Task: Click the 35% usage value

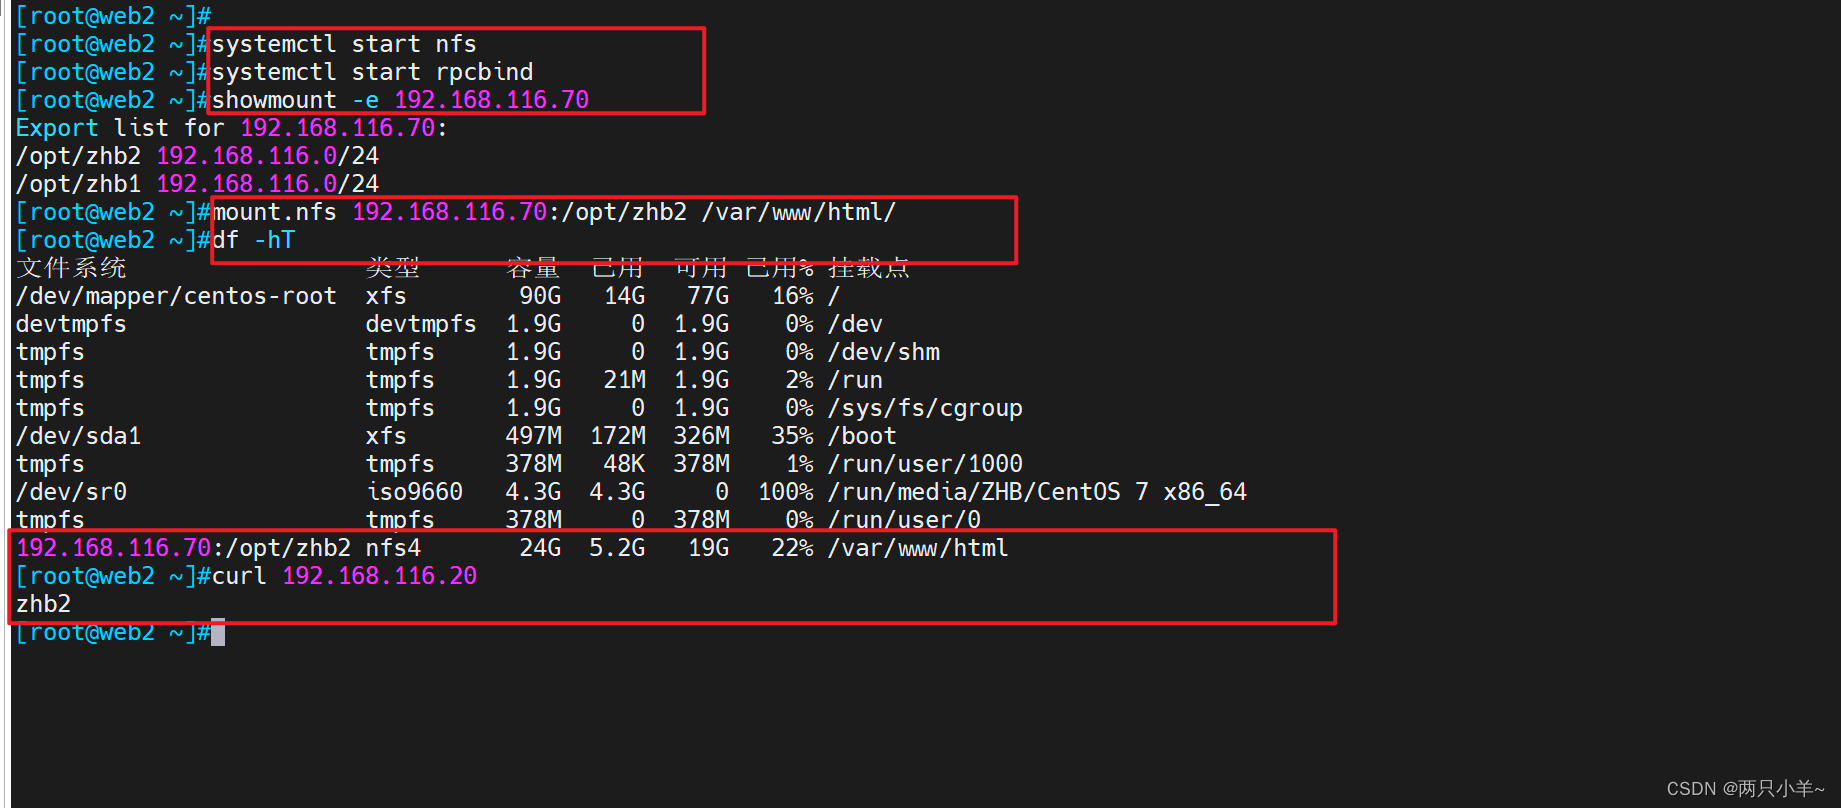Action: coord(792,436)
